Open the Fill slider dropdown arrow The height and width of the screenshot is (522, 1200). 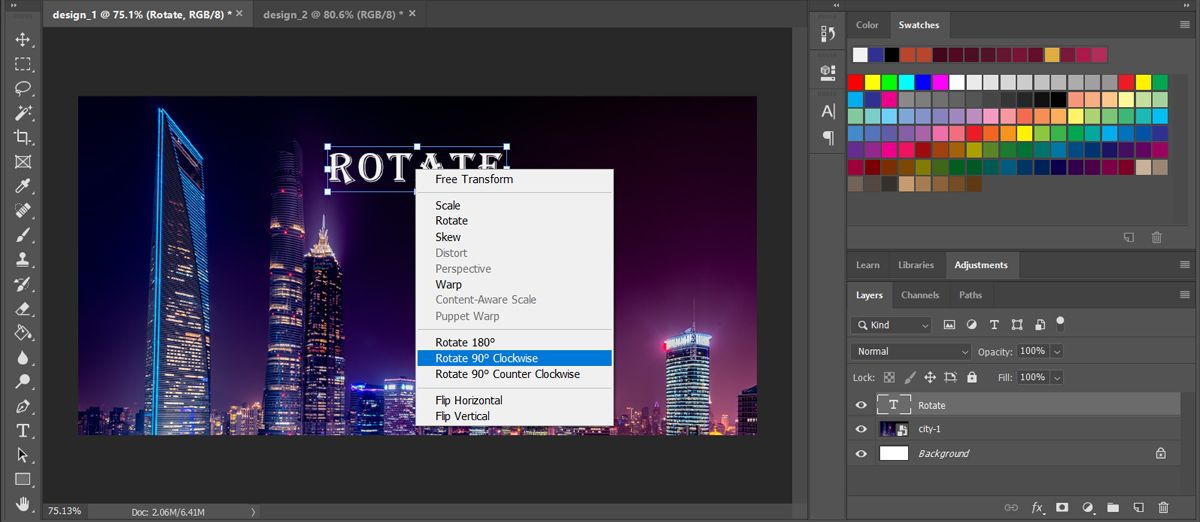click(x=1057, y=377)
